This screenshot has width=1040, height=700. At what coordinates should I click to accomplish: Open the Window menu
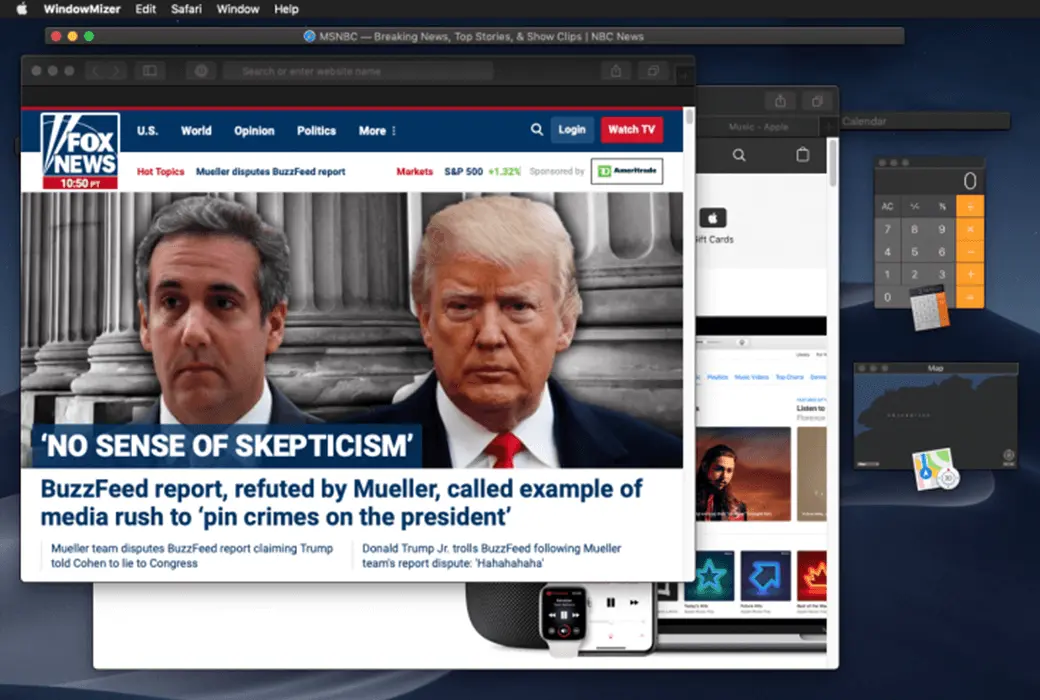[237, 9]
